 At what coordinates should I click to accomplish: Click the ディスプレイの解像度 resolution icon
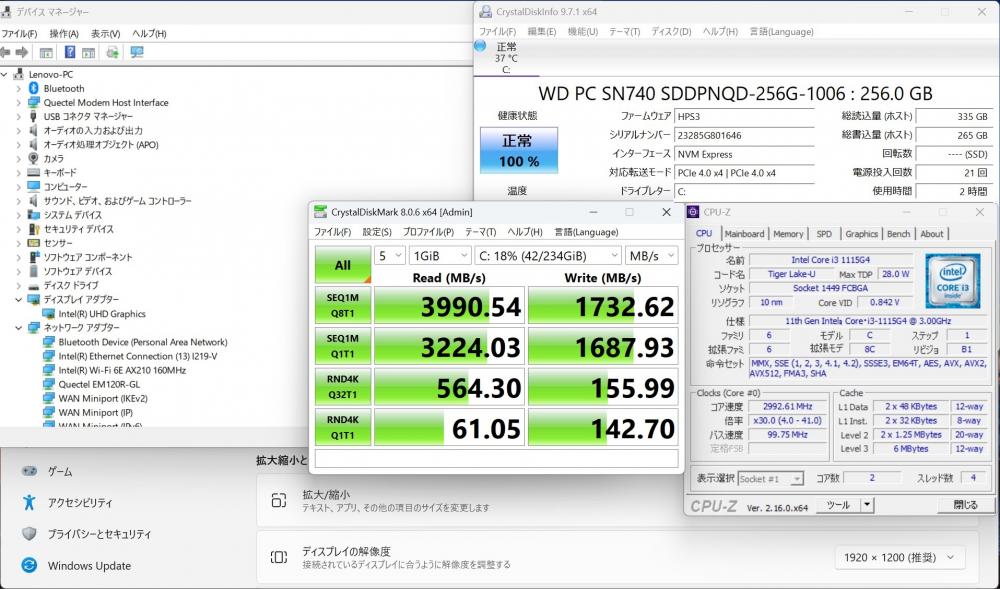[279, 557]
